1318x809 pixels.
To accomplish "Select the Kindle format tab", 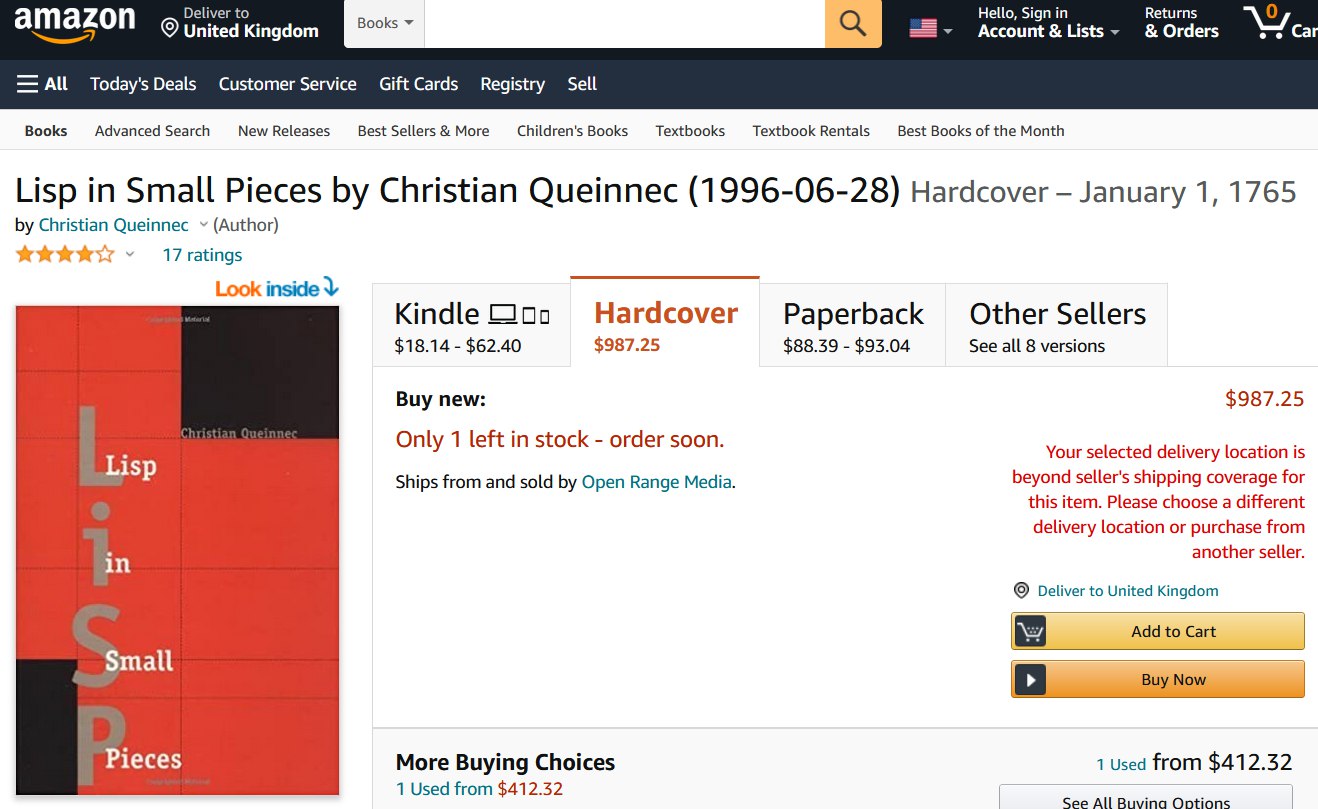I will [471, 327].
